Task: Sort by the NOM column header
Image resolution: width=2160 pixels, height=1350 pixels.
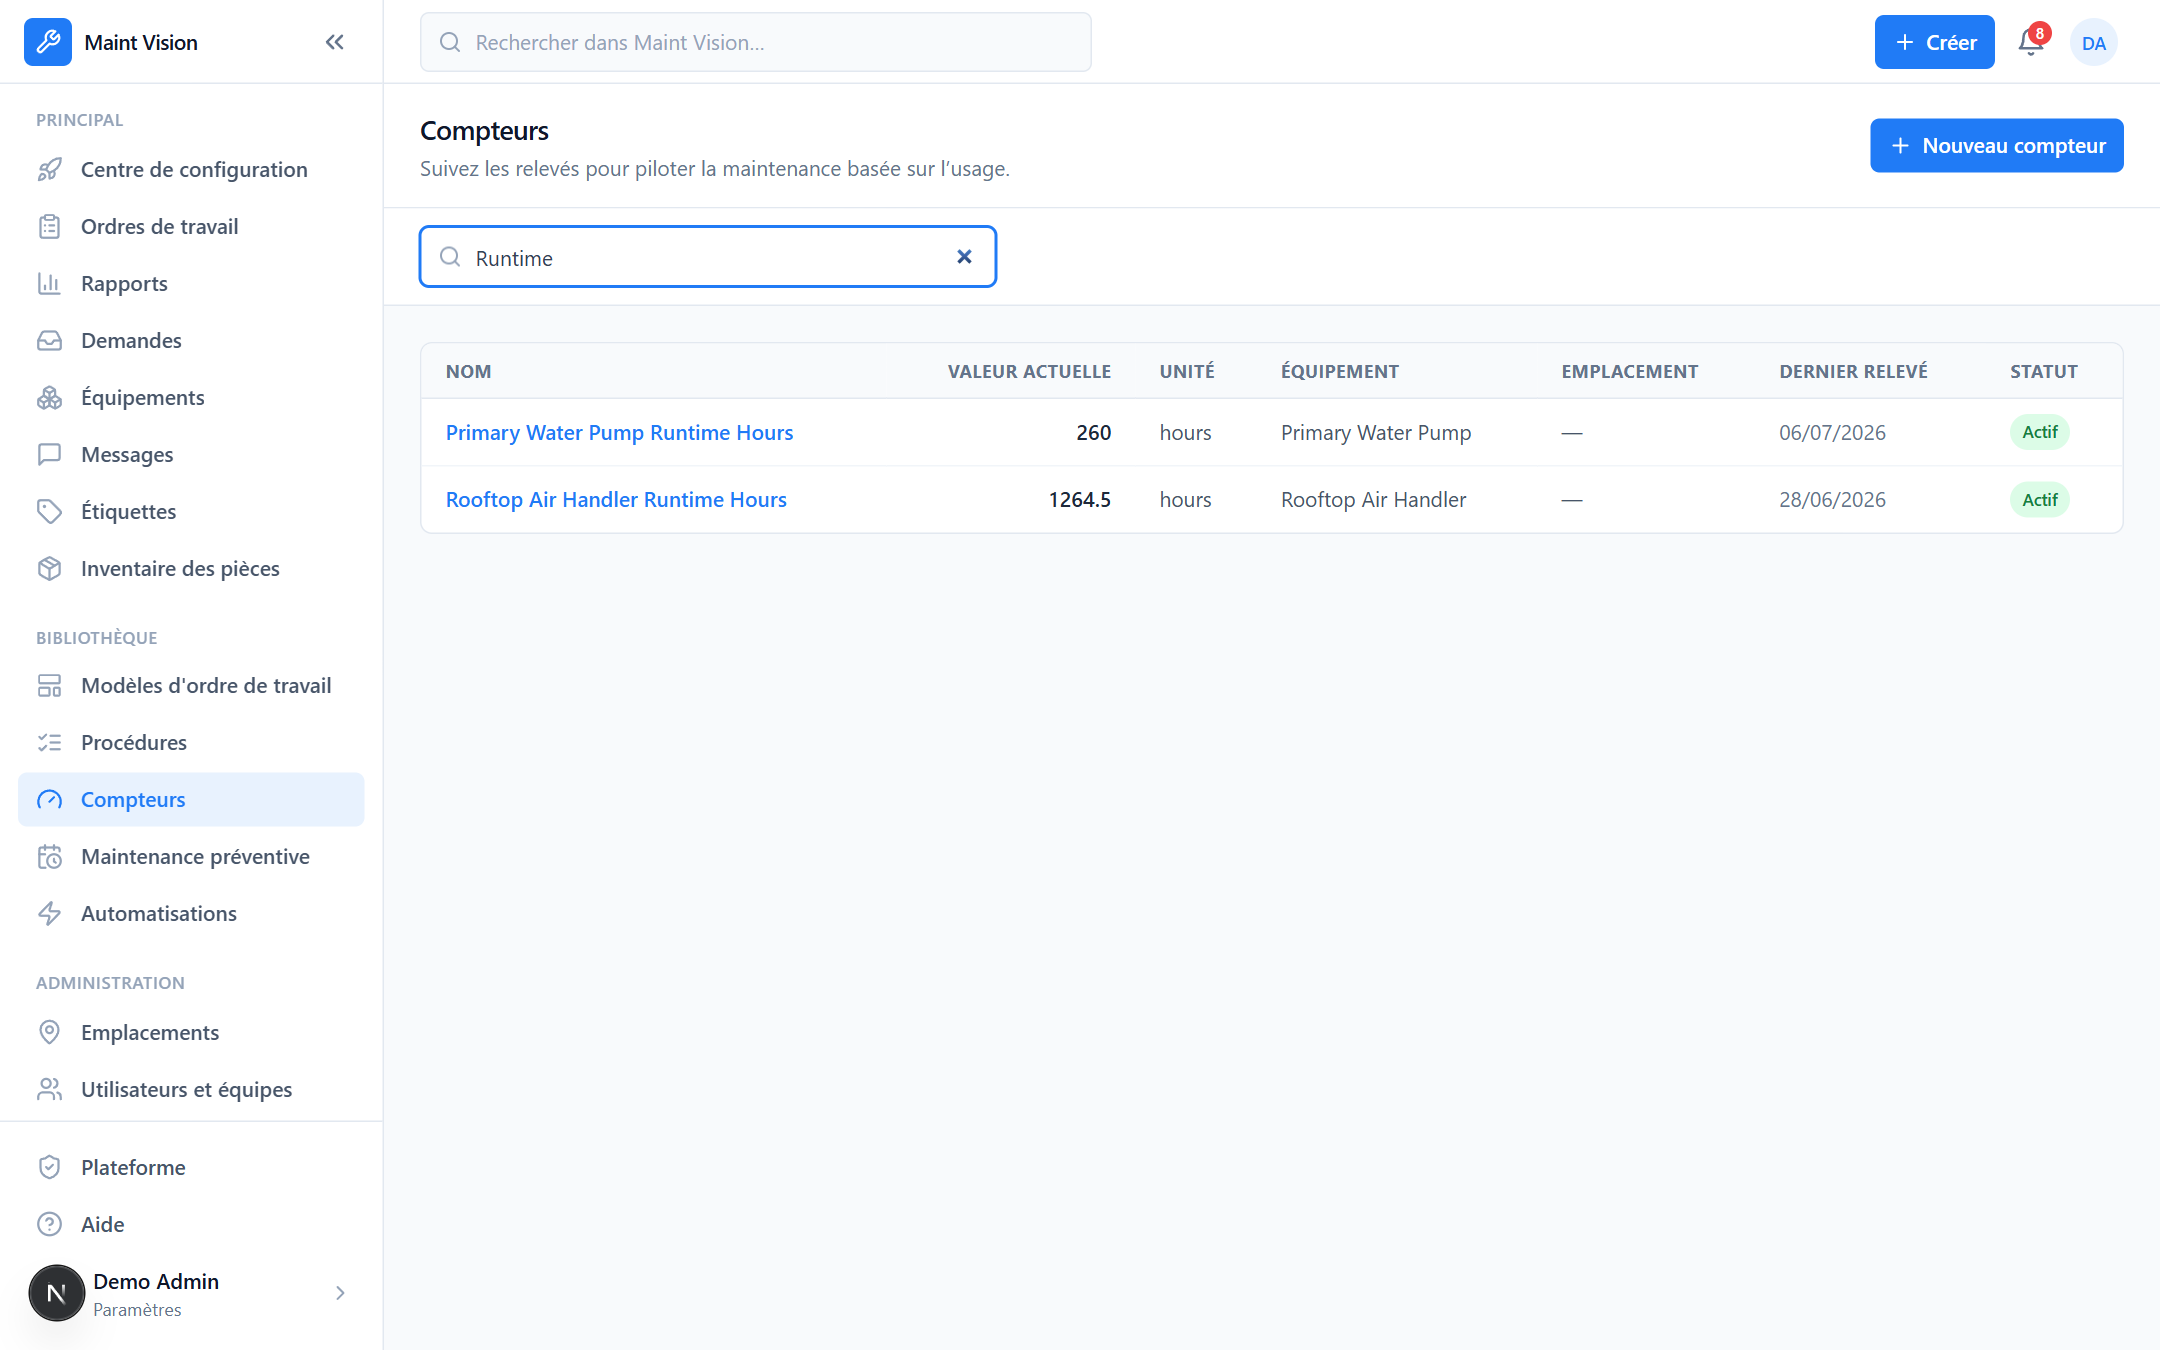Action: click(468, 372)
